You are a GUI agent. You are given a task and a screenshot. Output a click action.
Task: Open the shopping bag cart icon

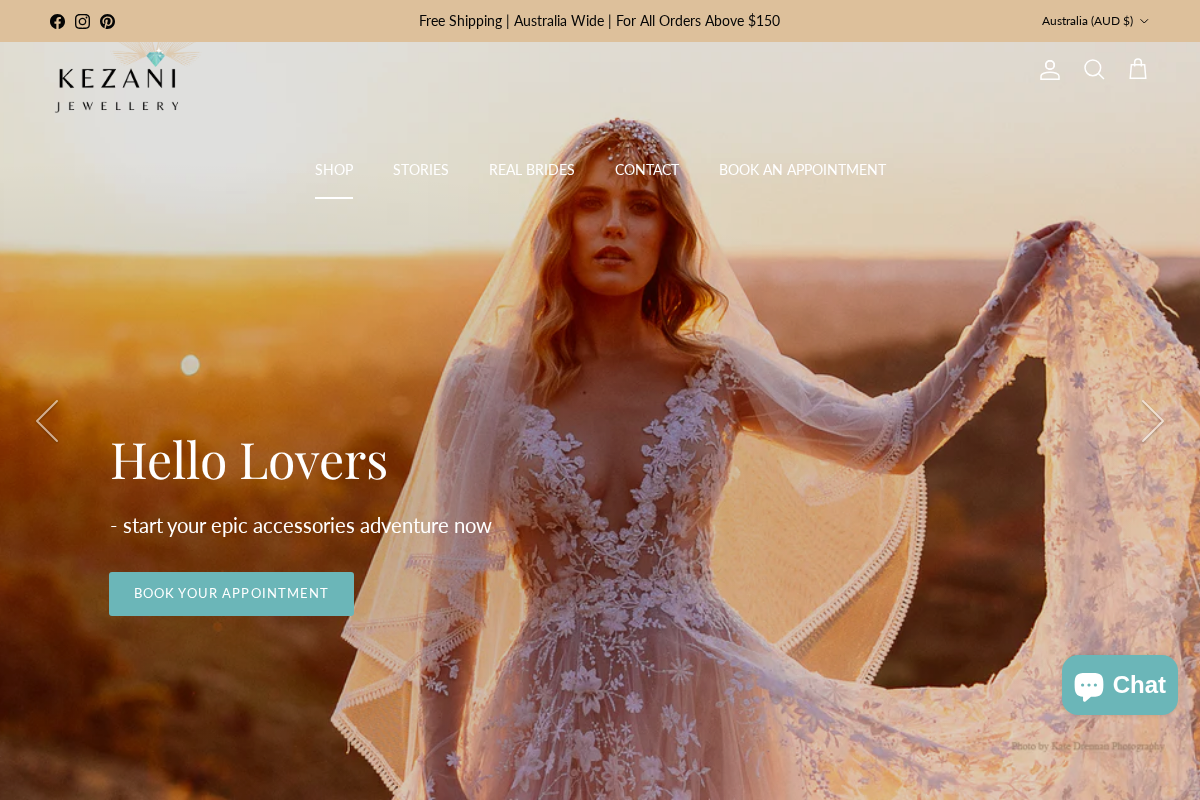[x=1138, y=69]
